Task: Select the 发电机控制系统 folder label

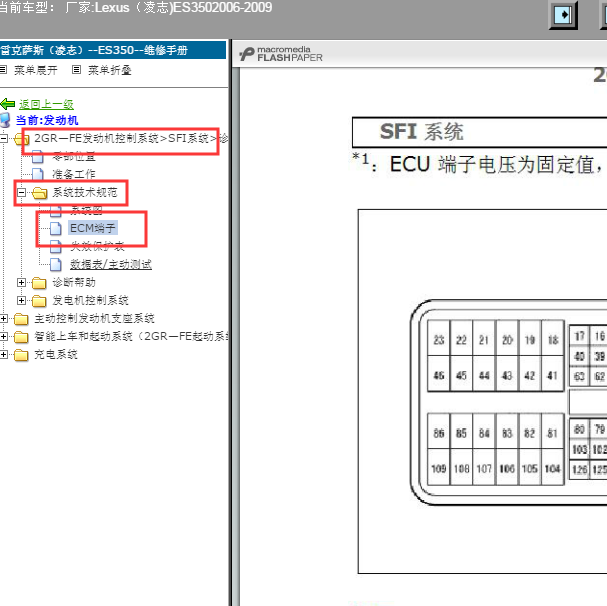Action: [x=90, y=300]
